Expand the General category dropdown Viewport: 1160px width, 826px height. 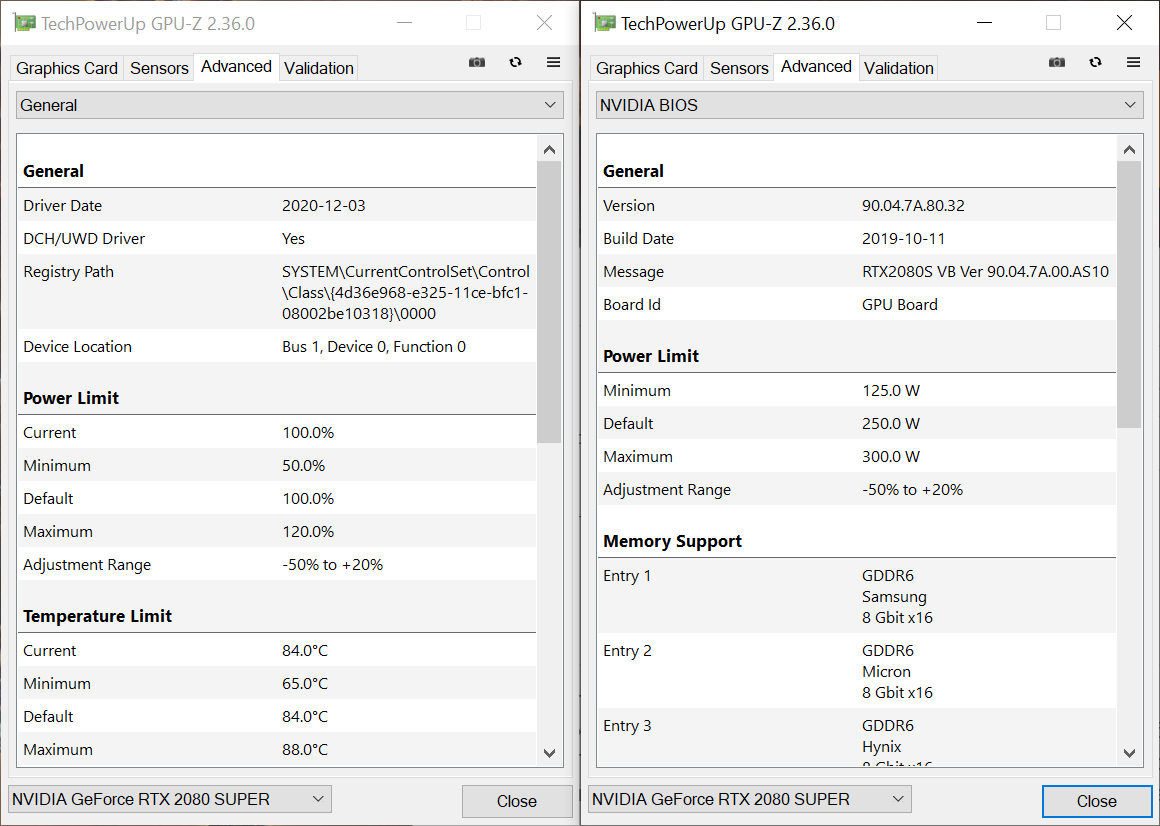290,105
